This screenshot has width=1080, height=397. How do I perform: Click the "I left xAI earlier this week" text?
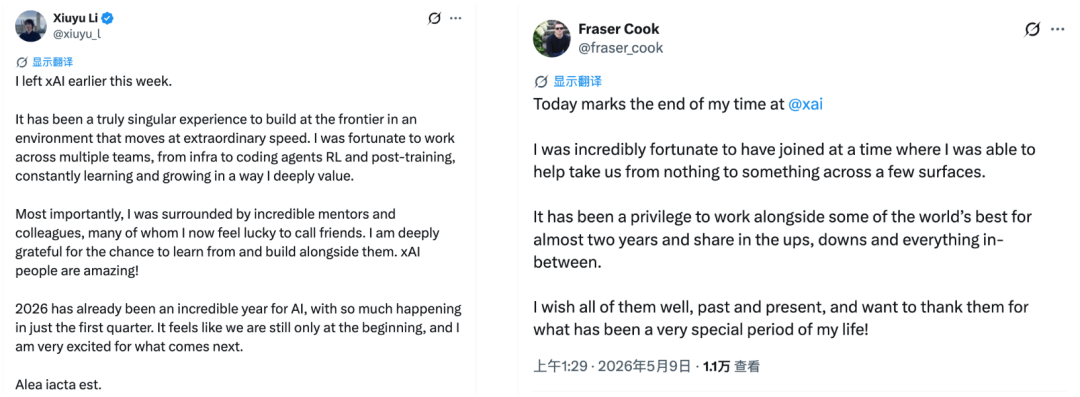[93, 81]
